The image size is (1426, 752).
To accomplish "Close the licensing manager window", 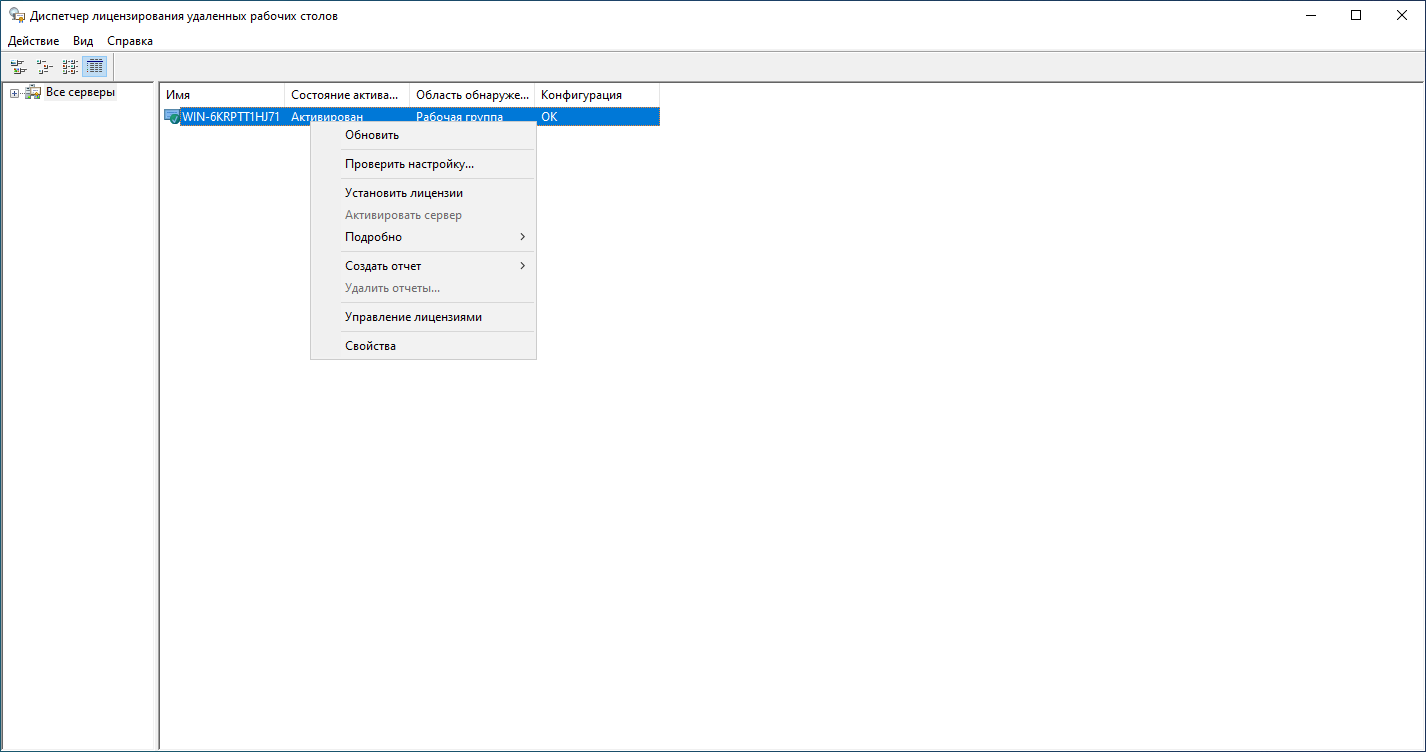I will click(x=1402, y=16).
